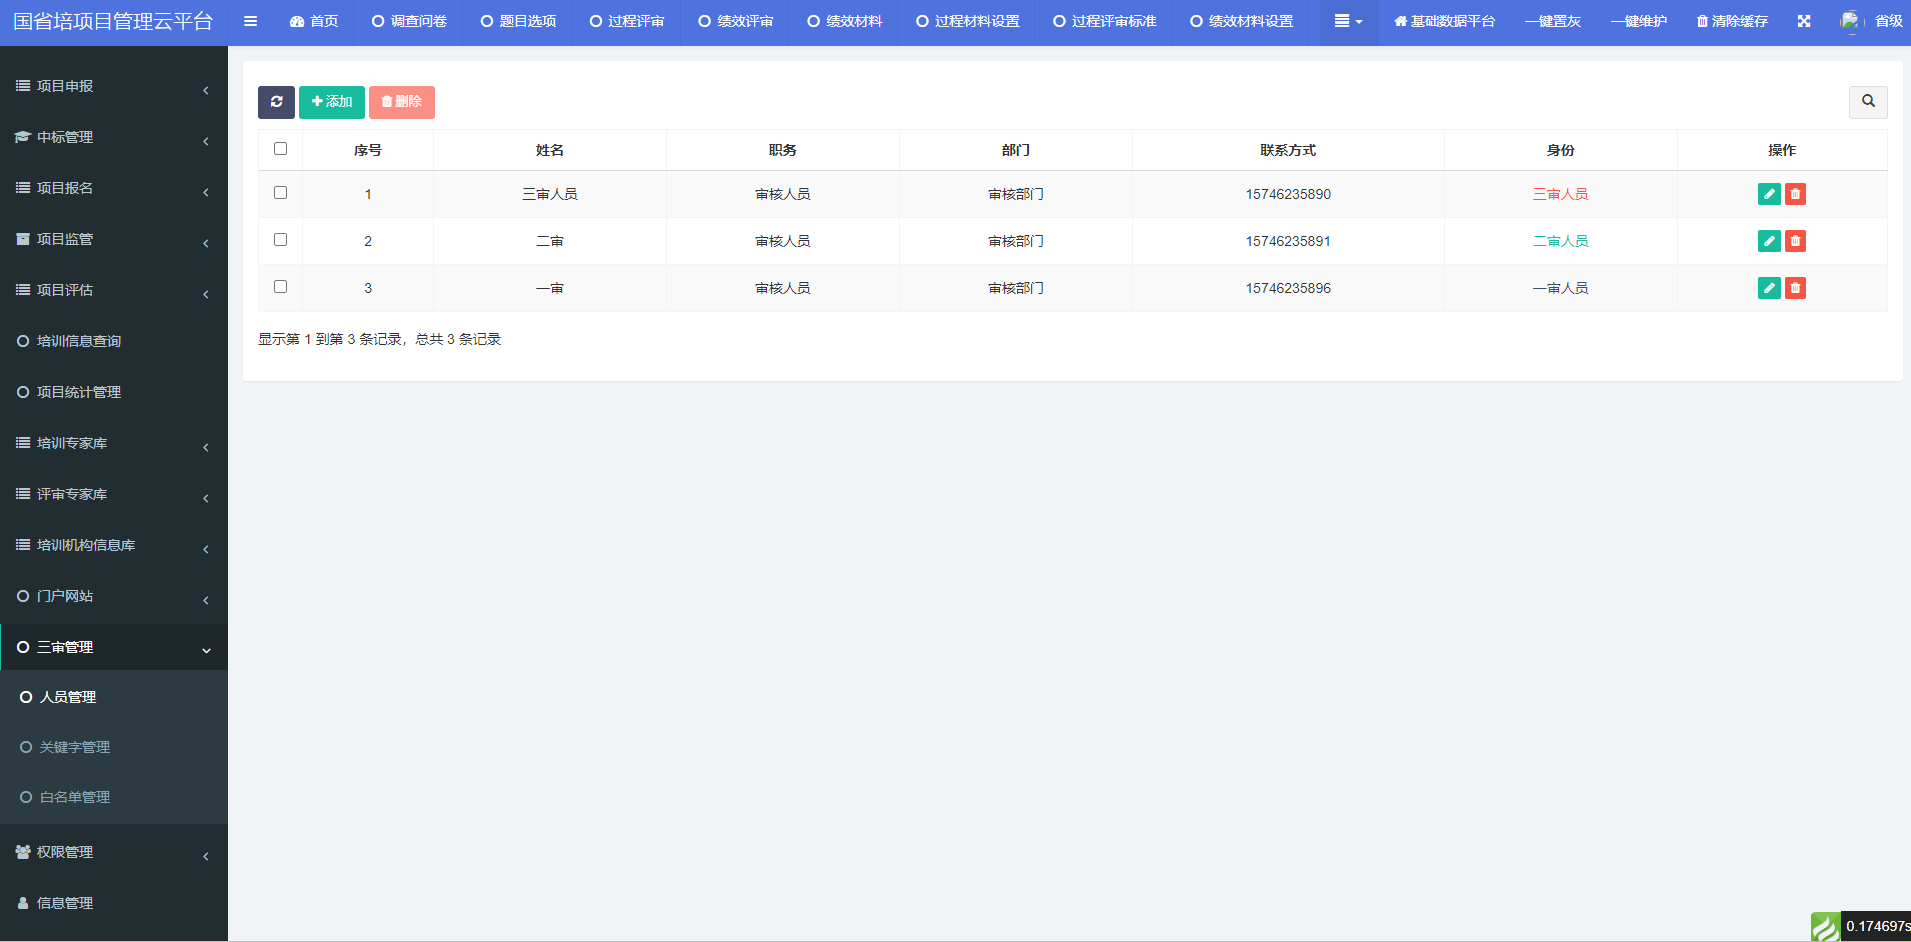This screenshot has width=1911, height=942.
Task: Open 关键字管理 submenu item
Action: (x=75, y=747)
